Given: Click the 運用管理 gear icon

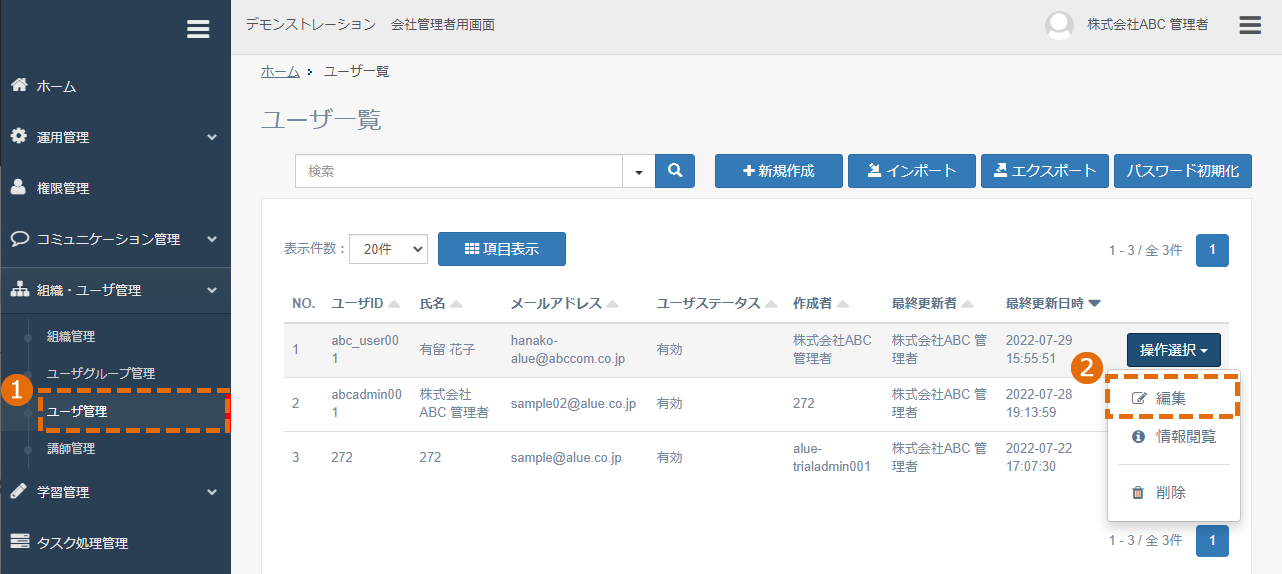Looking at the screenshot, I should pos(19,136).
